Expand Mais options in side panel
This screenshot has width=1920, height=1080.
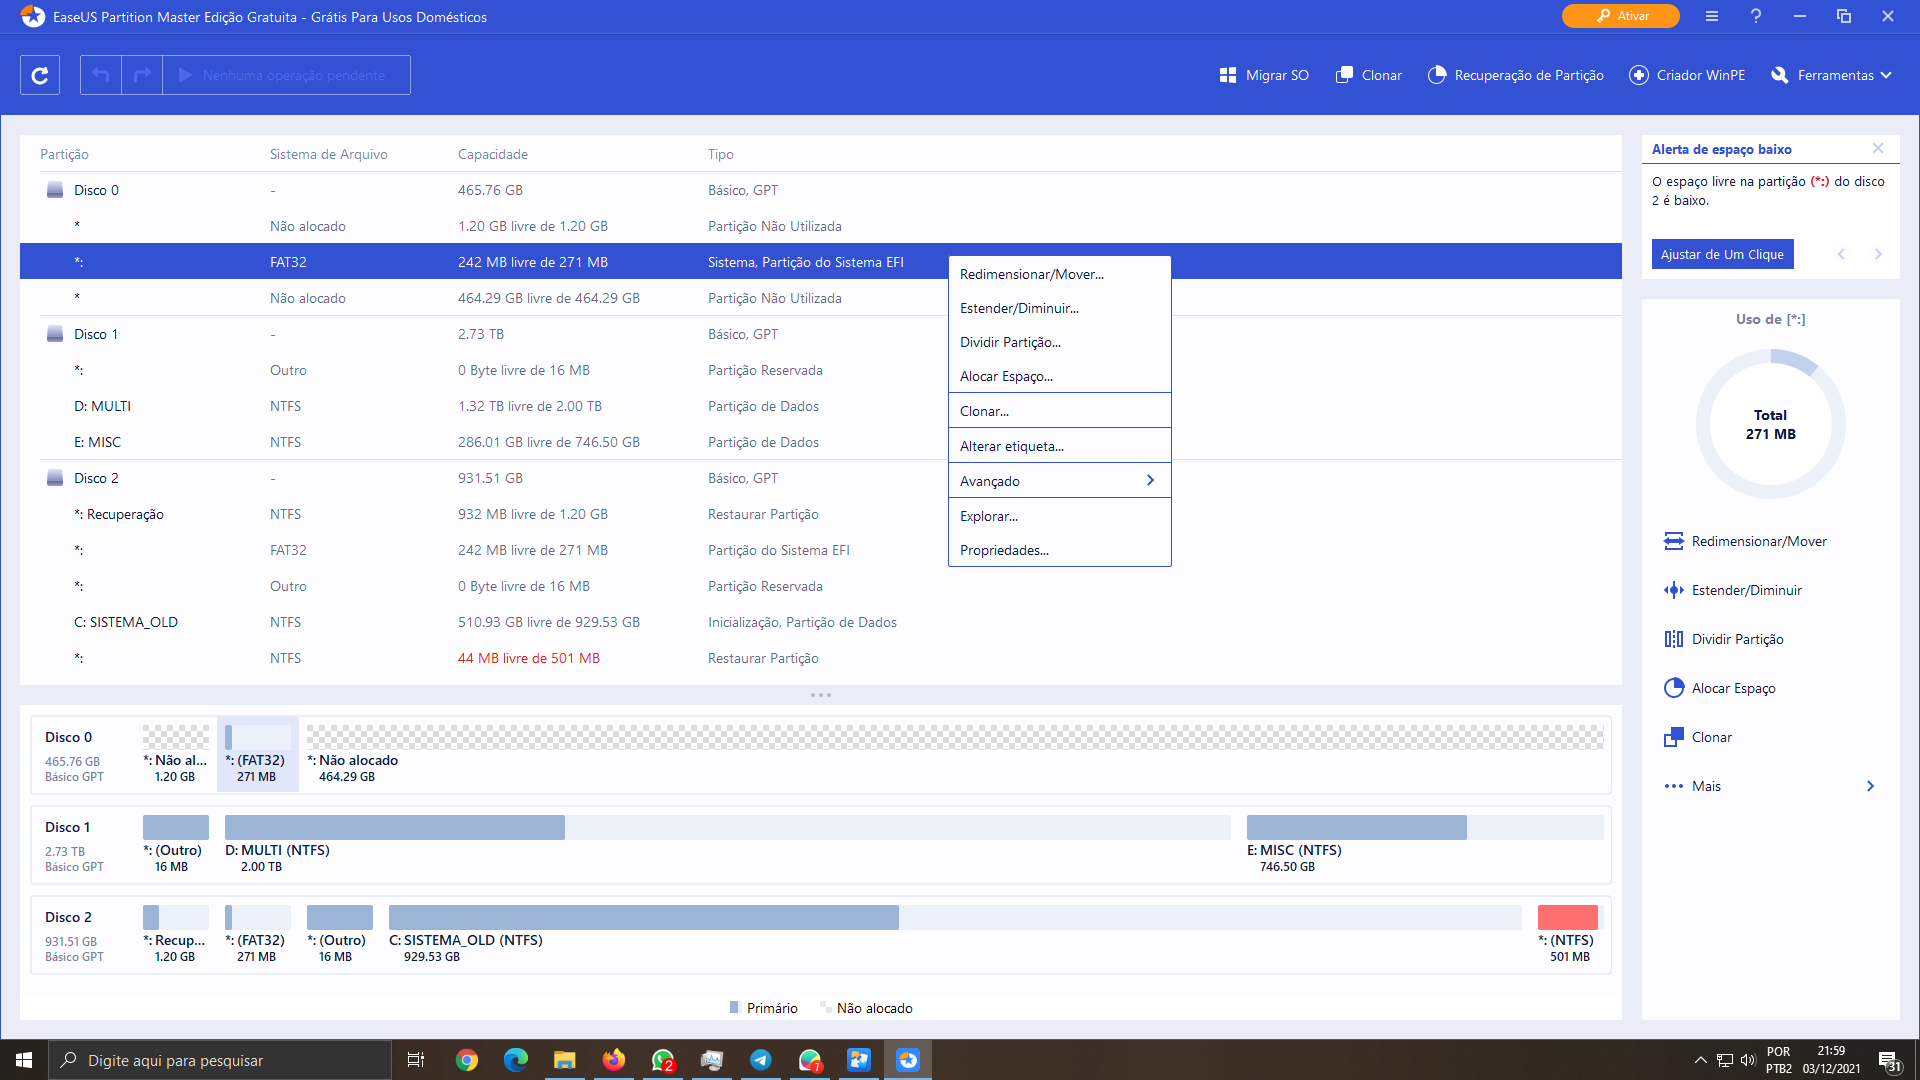1770,786
